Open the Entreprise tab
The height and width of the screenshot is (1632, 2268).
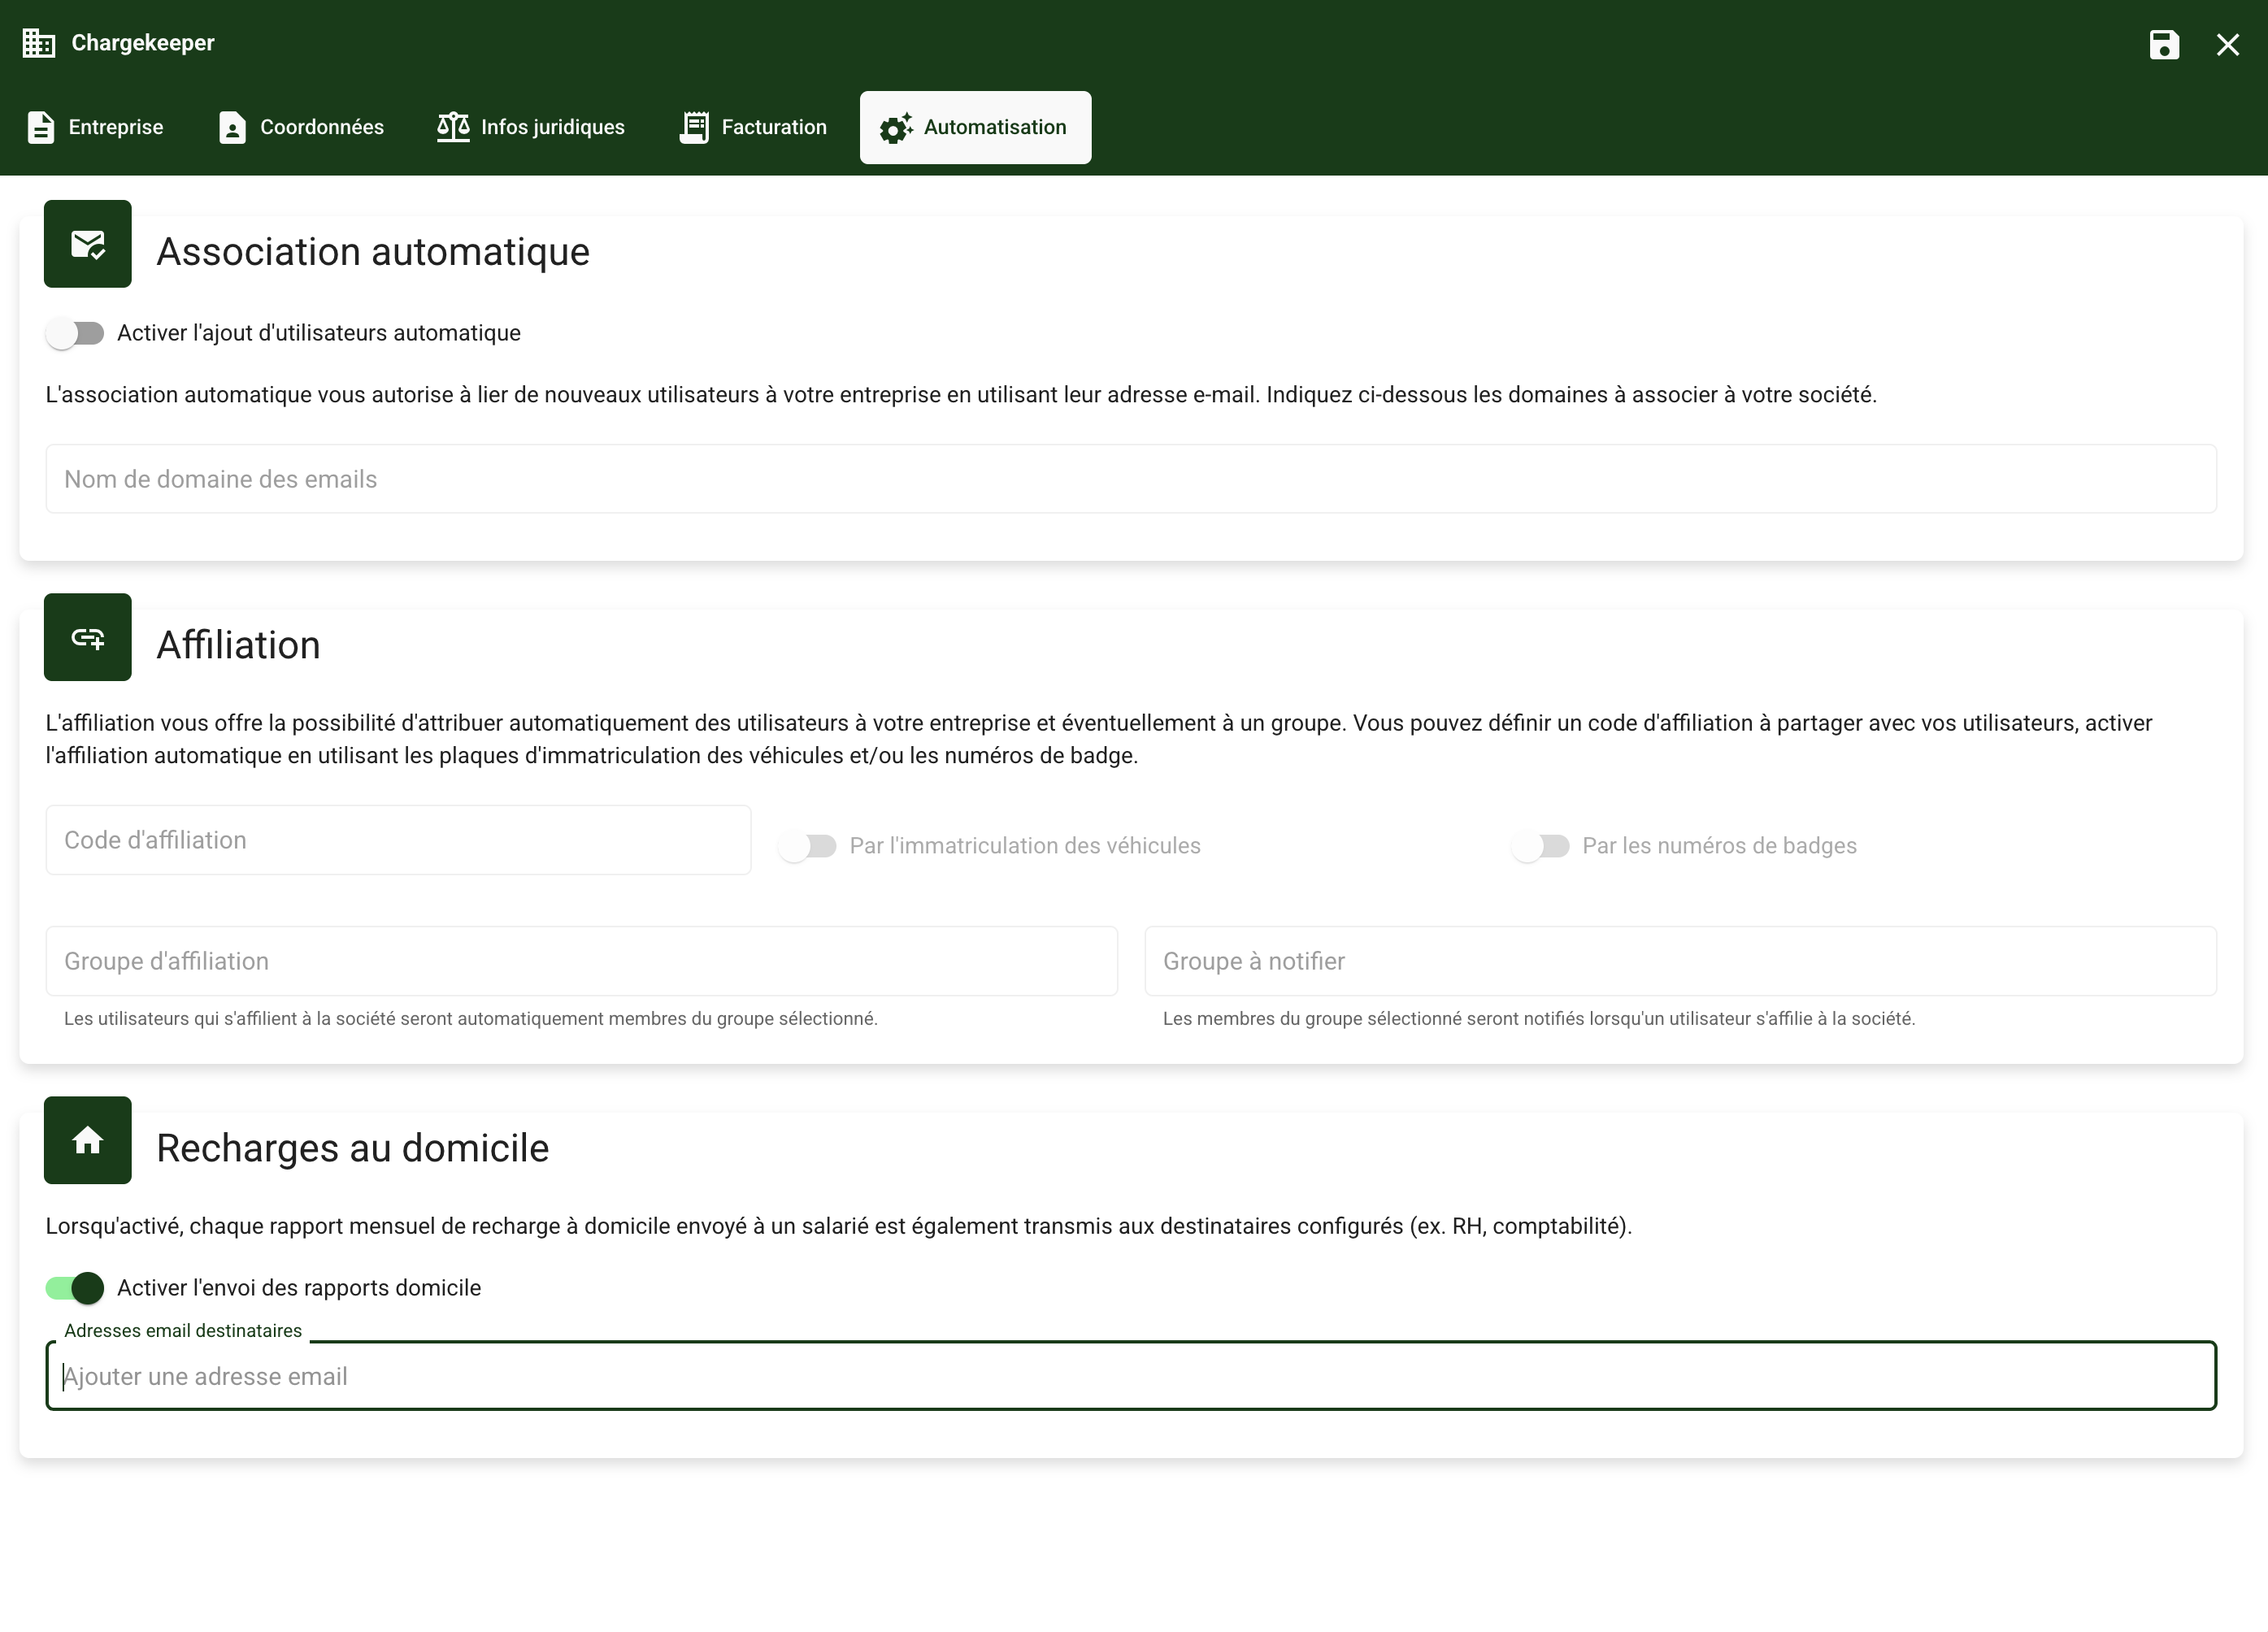(x=95, y=127)
